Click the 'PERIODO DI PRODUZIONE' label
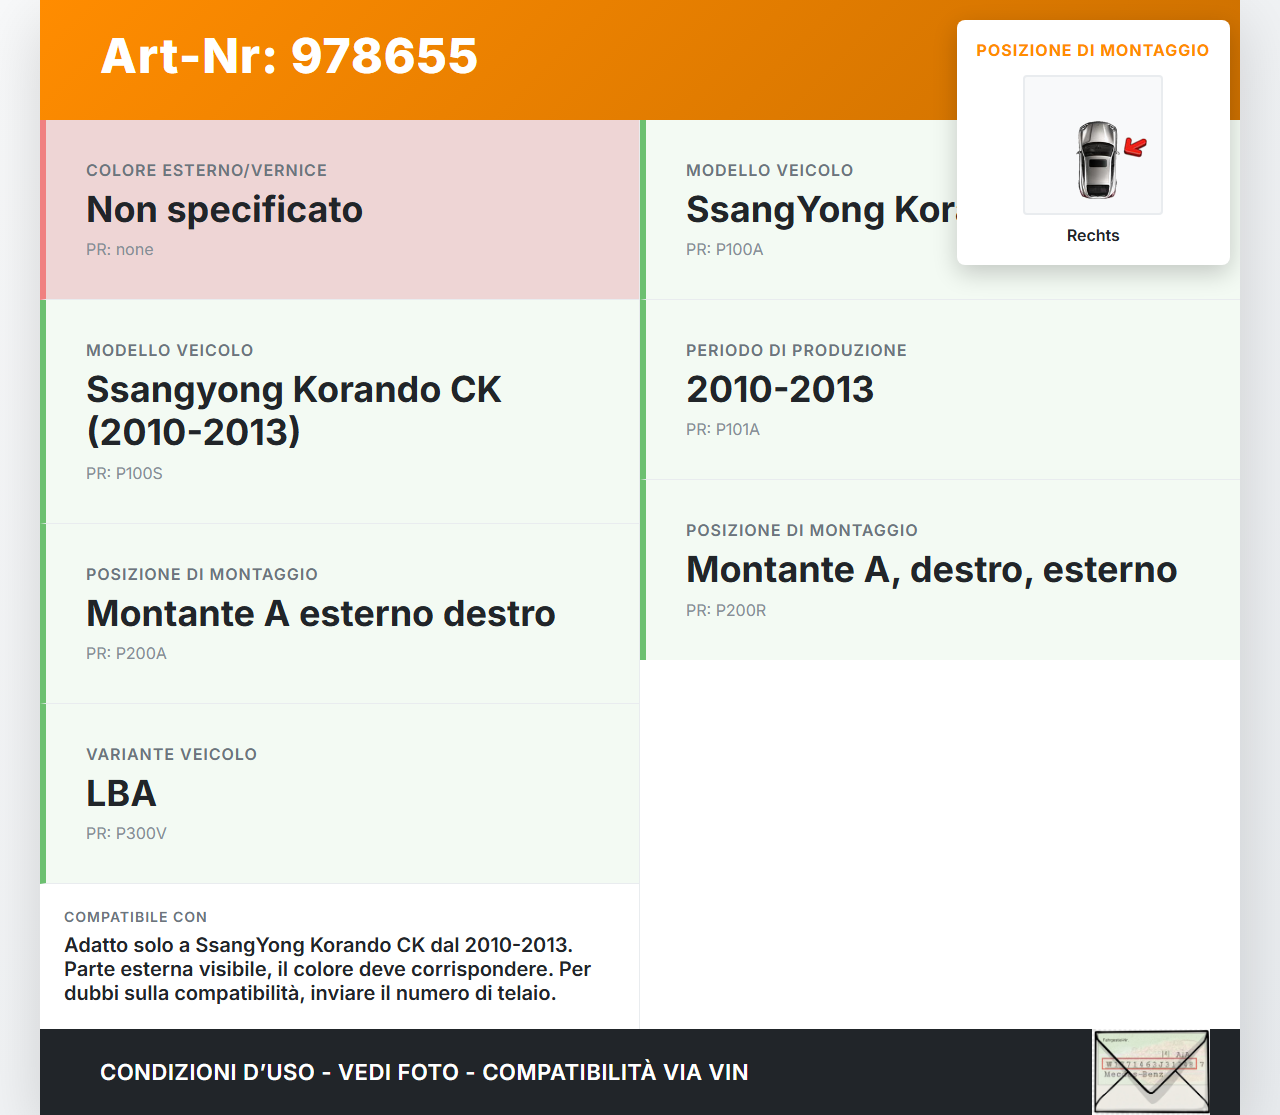Viewport: 1280px width, 1115px height. click(x=797, y=350)
